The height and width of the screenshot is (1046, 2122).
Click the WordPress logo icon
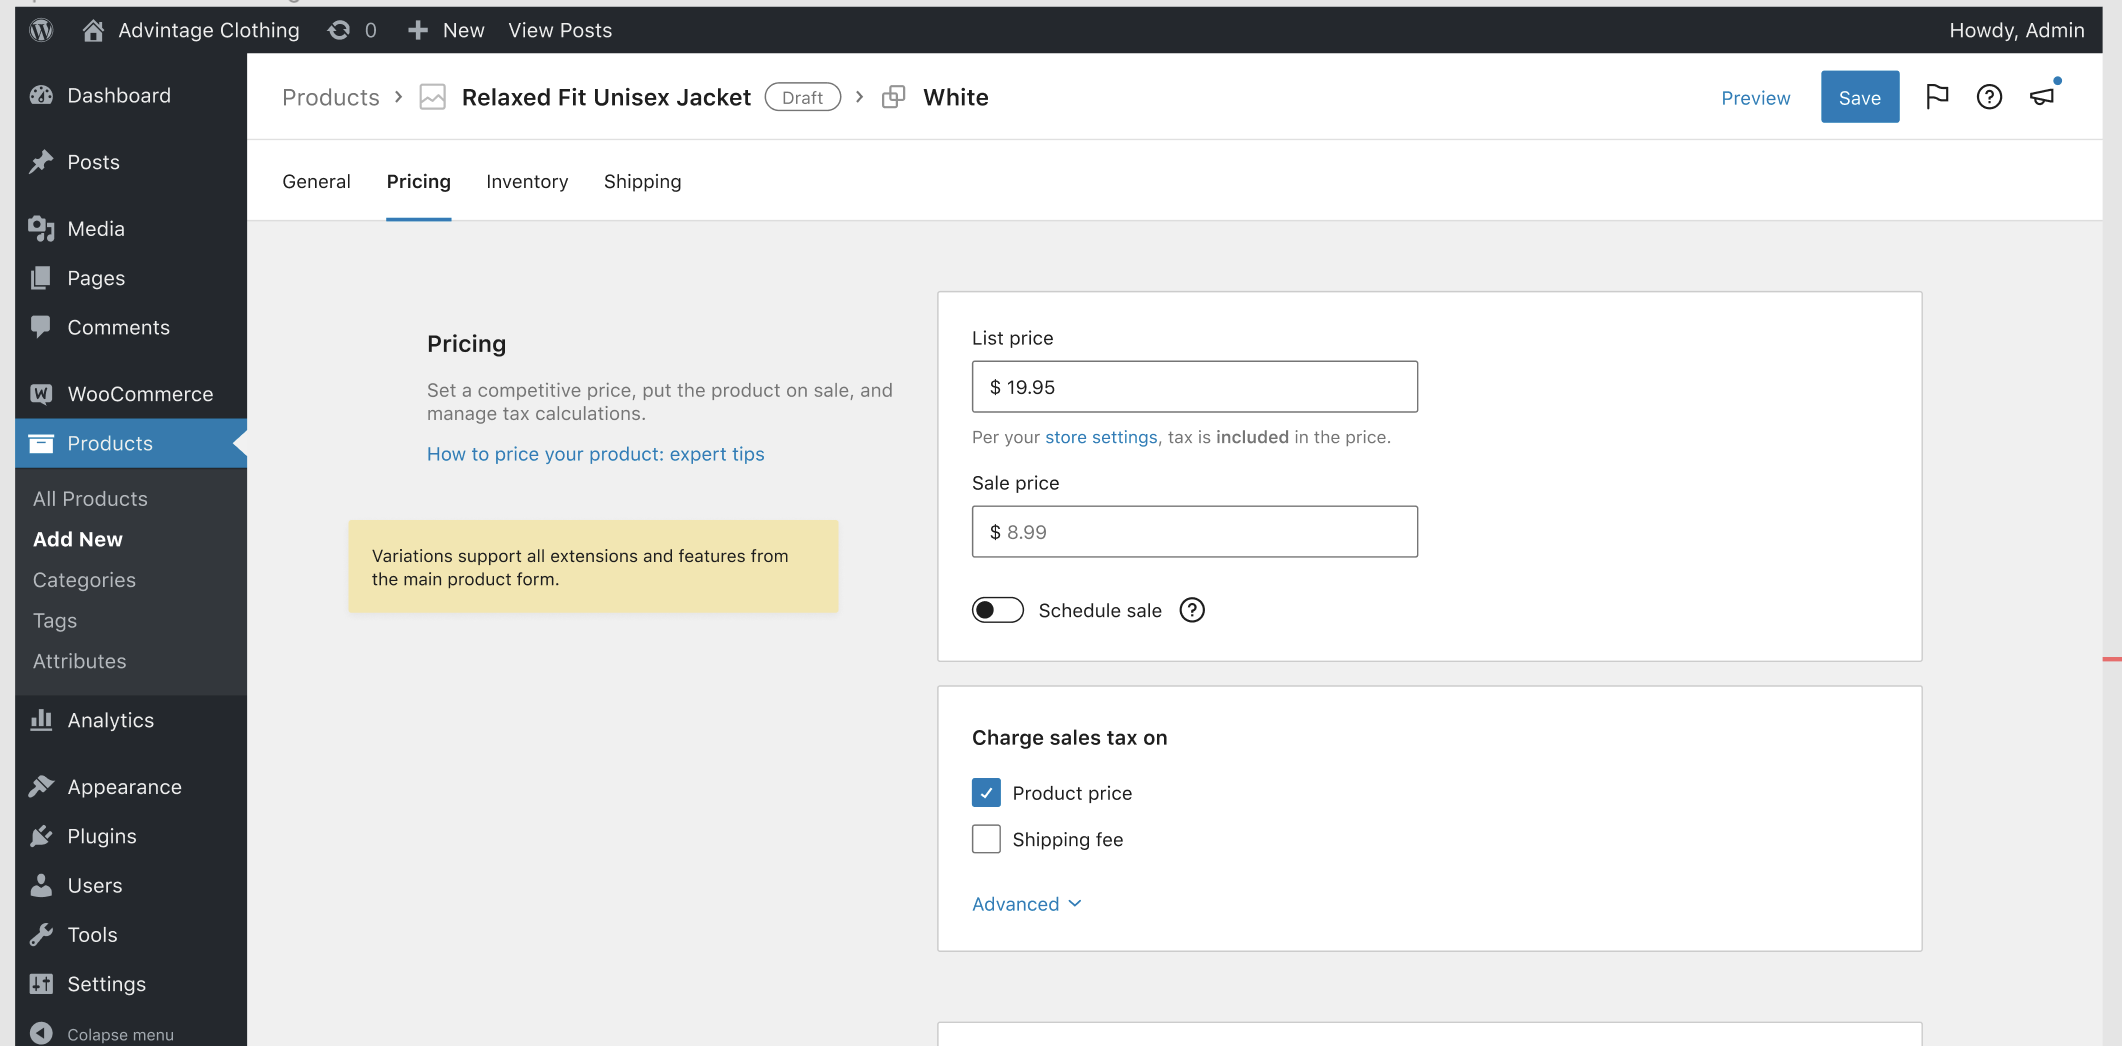coord(41,30)
